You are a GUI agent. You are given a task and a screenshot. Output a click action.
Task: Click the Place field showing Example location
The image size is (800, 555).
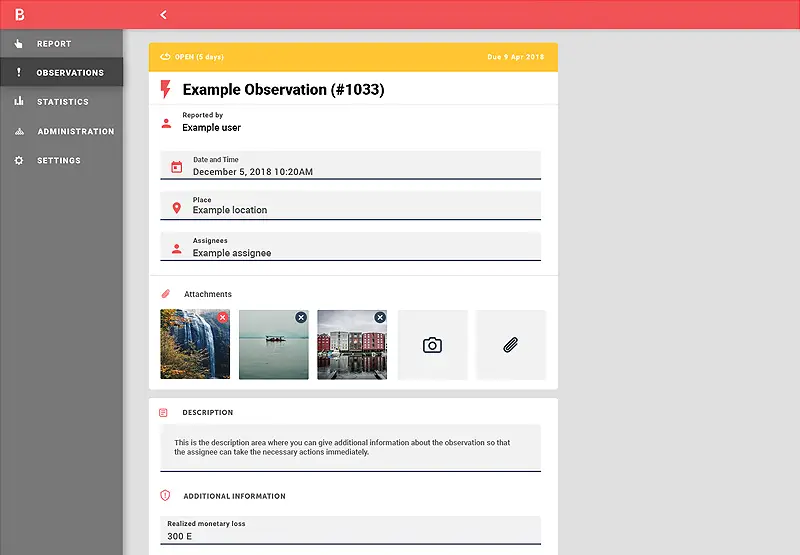coord(360,206)
